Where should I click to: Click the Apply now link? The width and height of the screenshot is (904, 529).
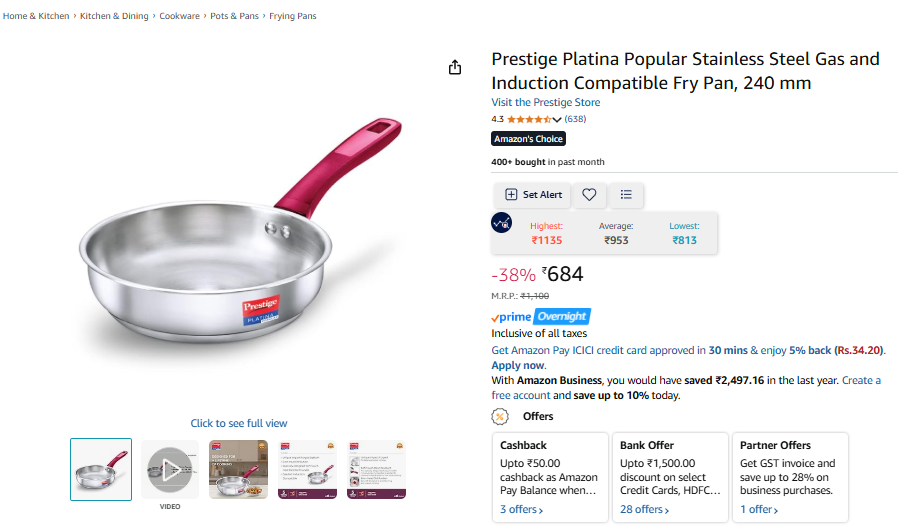tap(517, 365)
